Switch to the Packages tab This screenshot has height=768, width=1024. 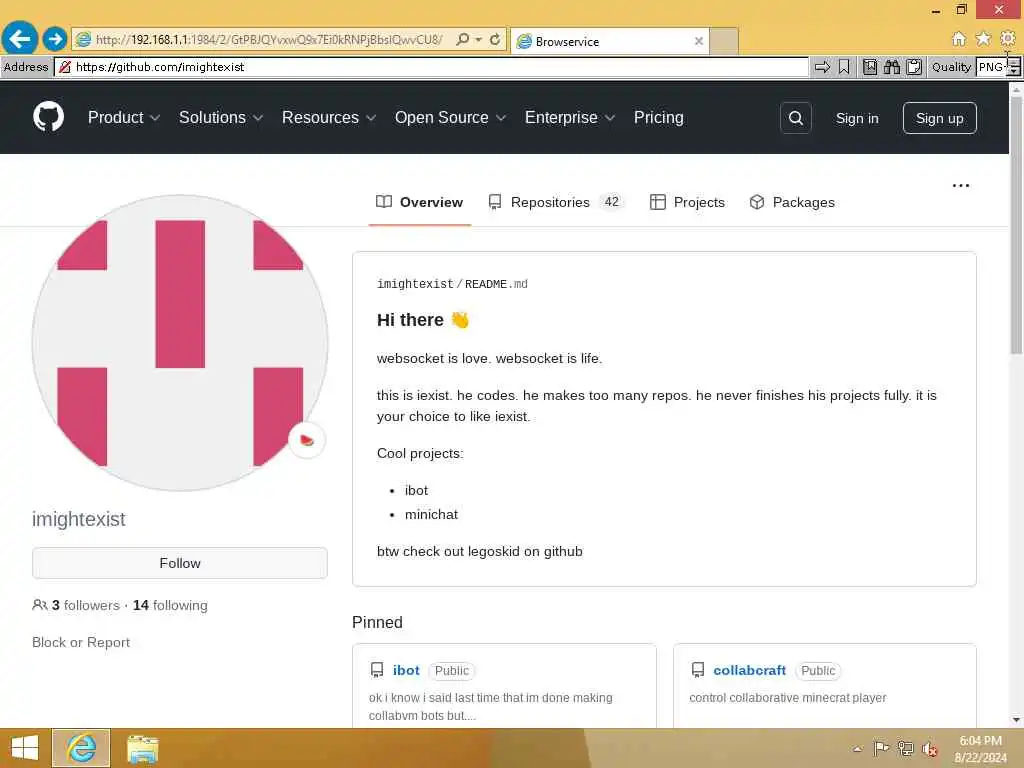click(x=792, y=202)
